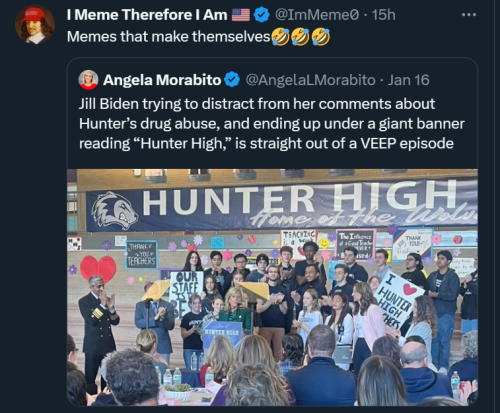Open Angela Morabito display name link
Screen dimensions: 500x413
click(x=162, y=80)
